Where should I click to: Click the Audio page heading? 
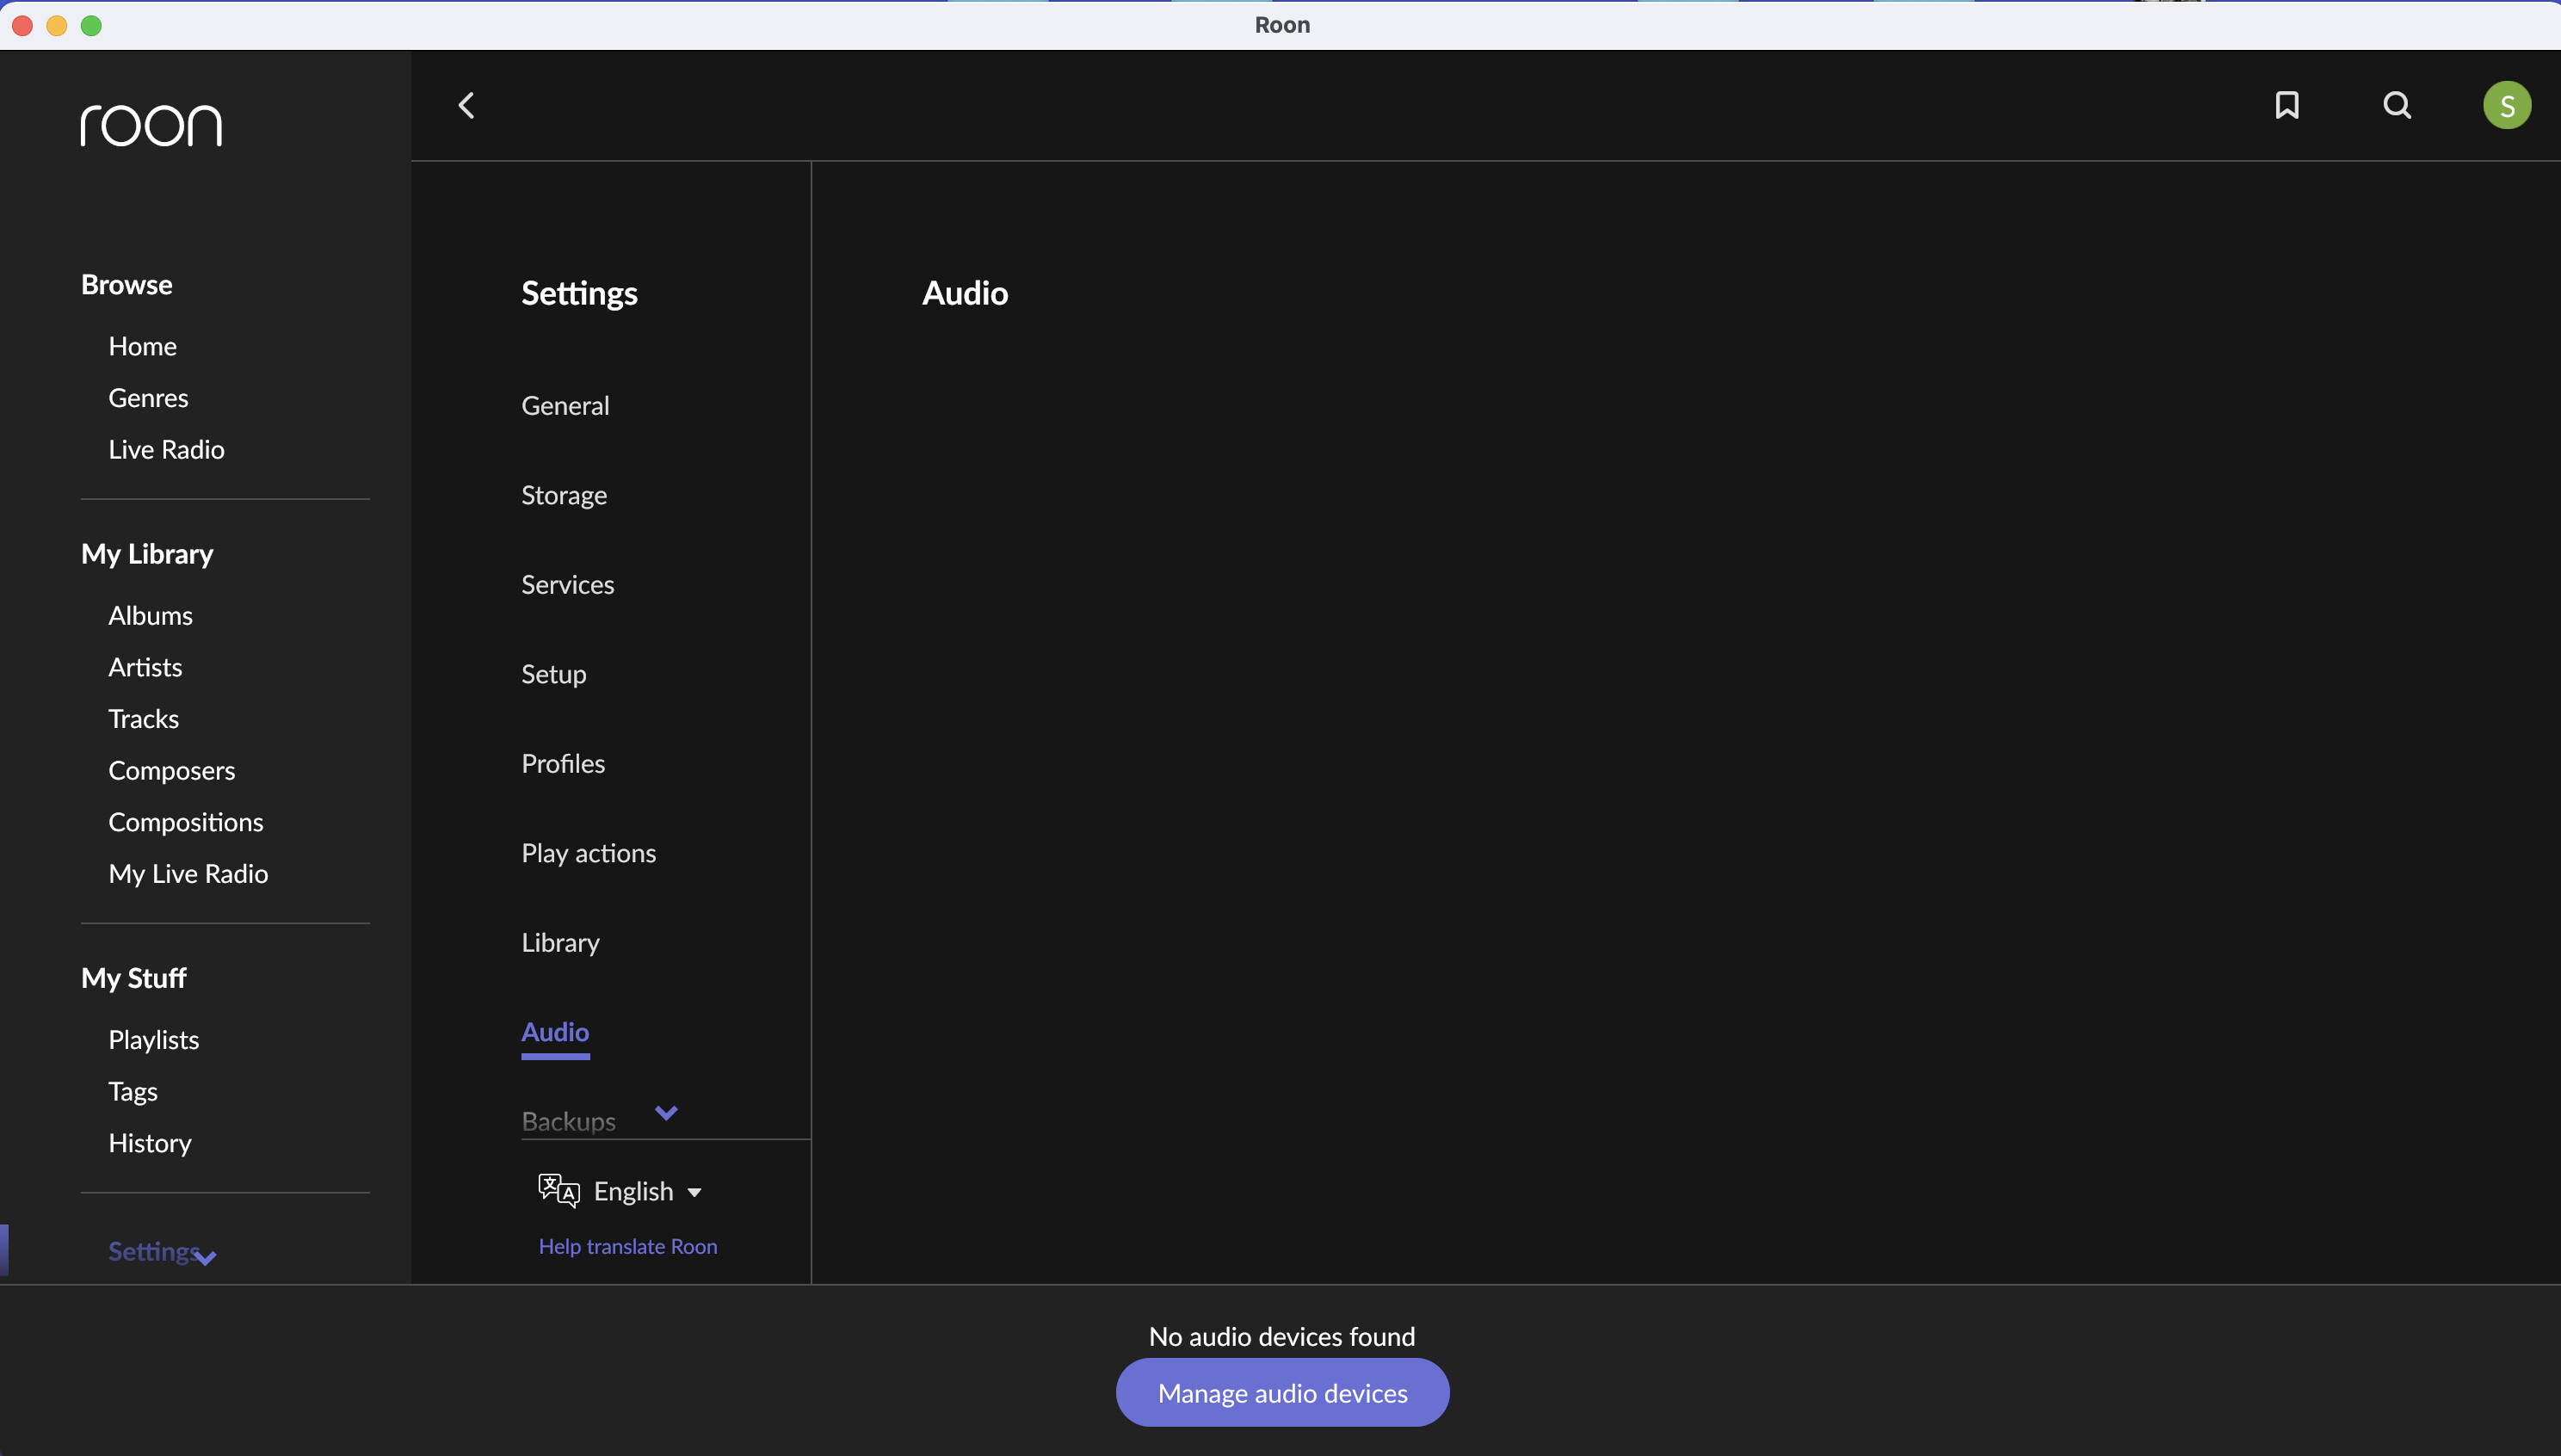964,293
